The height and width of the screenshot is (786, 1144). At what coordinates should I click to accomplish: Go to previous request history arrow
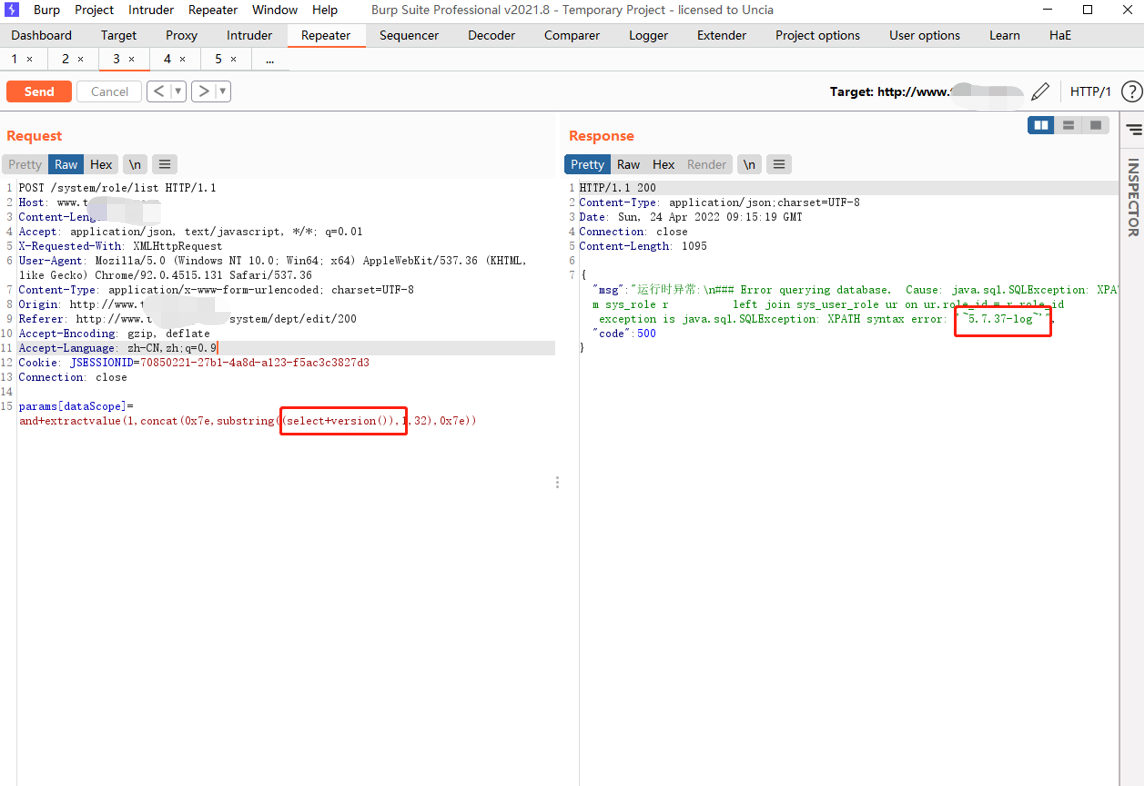click(x=158, y=91)
